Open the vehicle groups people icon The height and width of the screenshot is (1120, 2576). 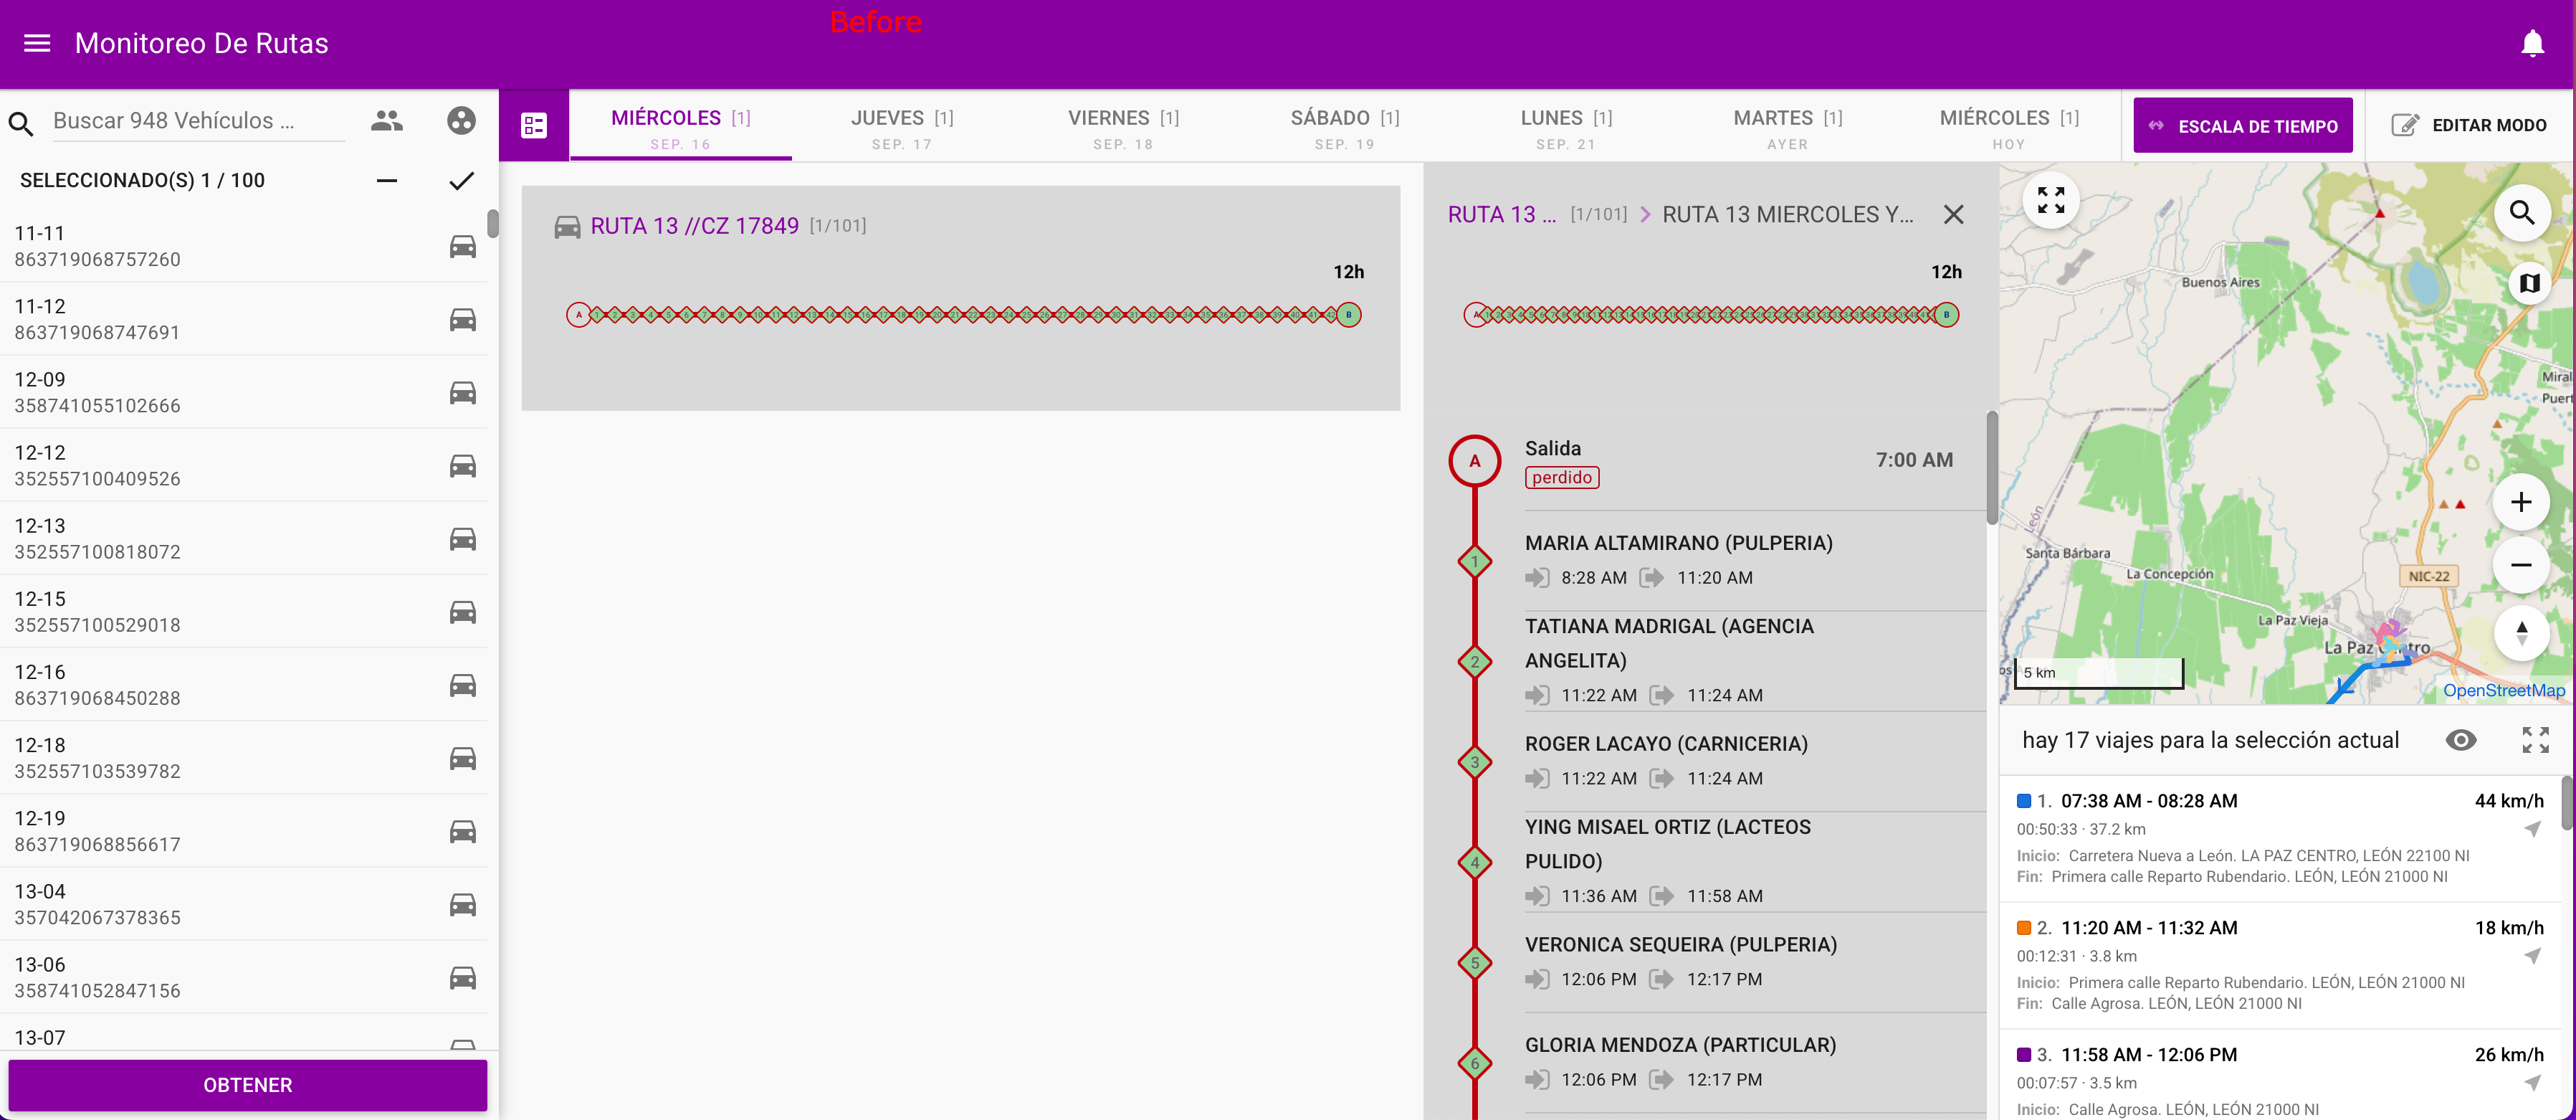pyautogui.click(x=386, y=121)
